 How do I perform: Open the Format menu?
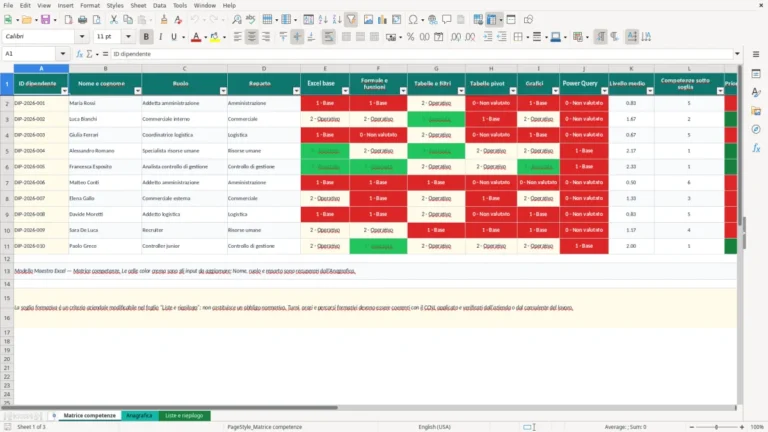point(90,5)
